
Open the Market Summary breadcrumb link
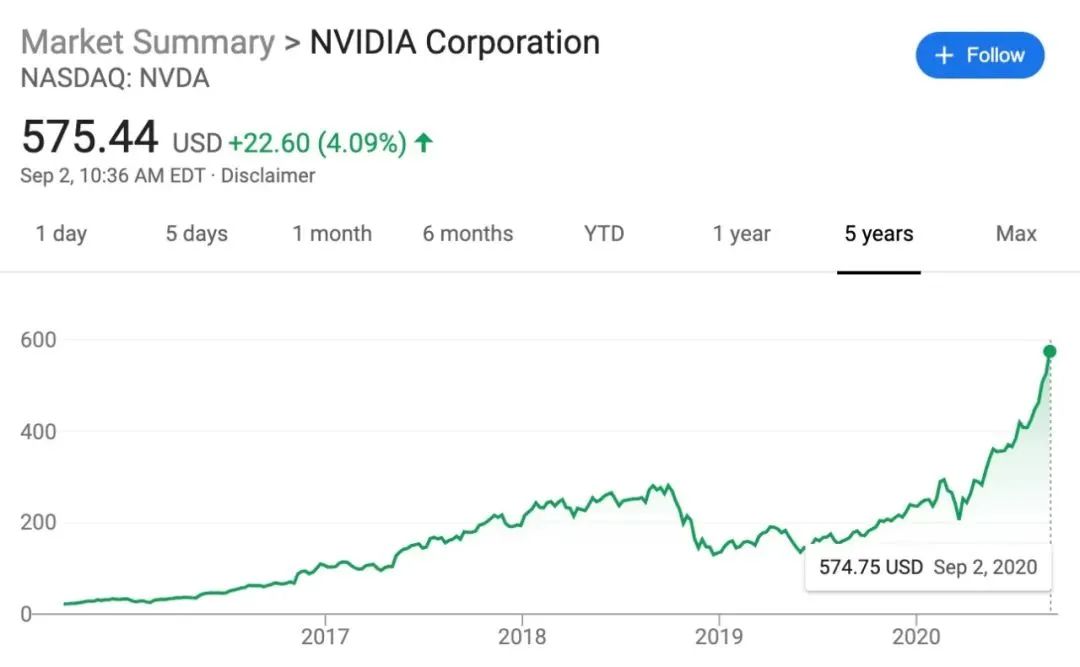tap(147, 42)
